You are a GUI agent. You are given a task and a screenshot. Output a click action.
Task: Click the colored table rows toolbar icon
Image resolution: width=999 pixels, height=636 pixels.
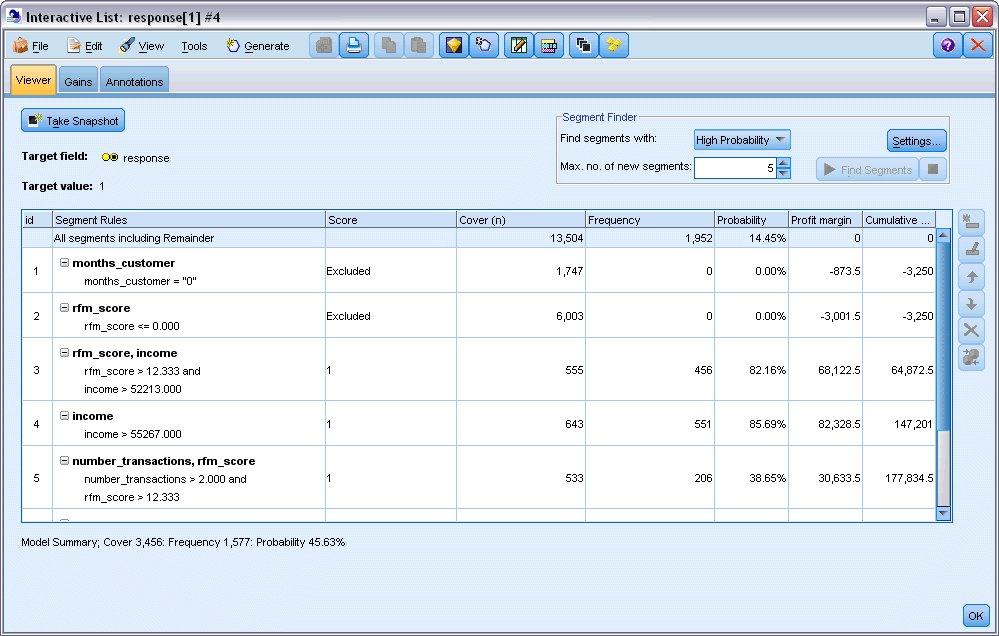[549, 45]
